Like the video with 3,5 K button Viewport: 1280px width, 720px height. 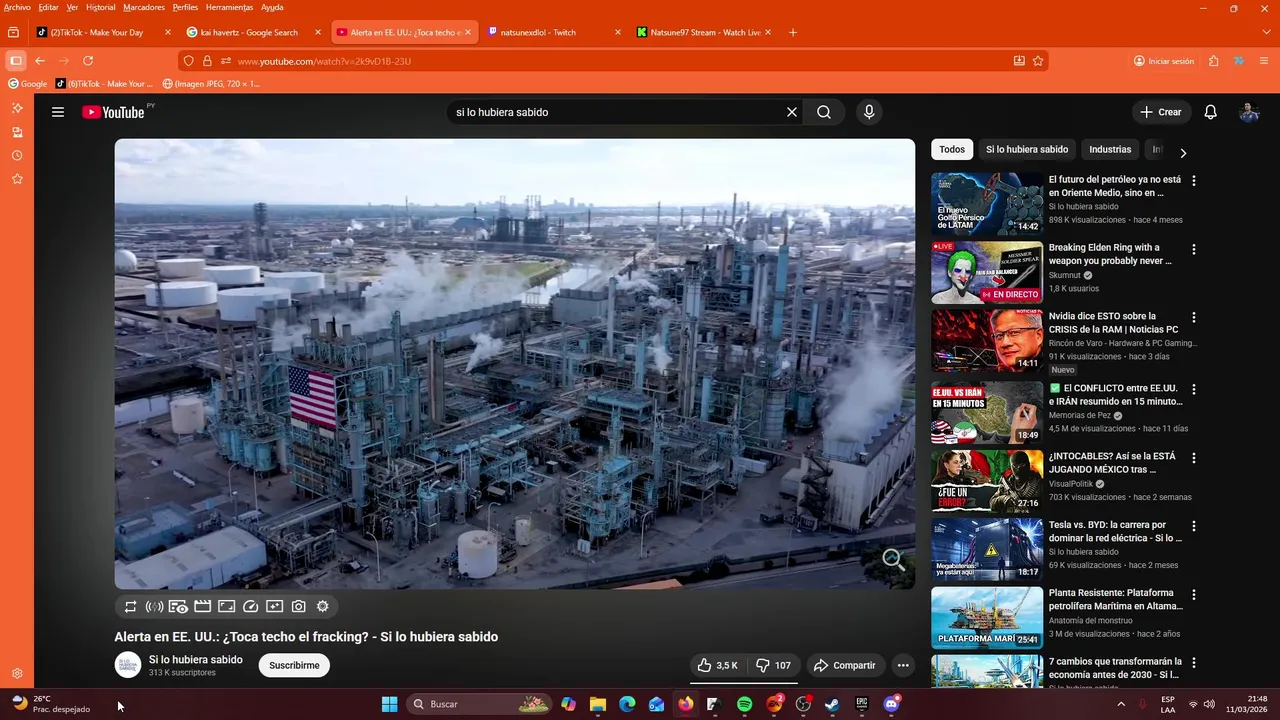(719, 665)
